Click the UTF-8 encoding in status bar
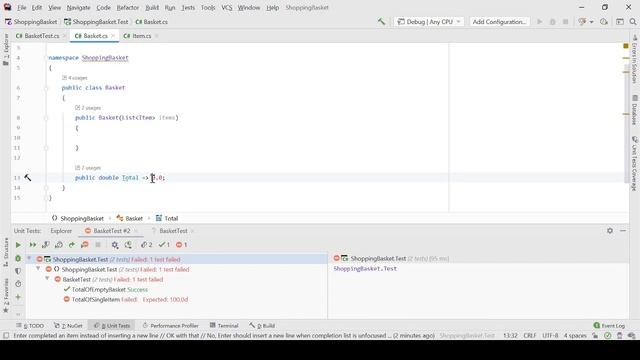 click(x=550, y=336)
